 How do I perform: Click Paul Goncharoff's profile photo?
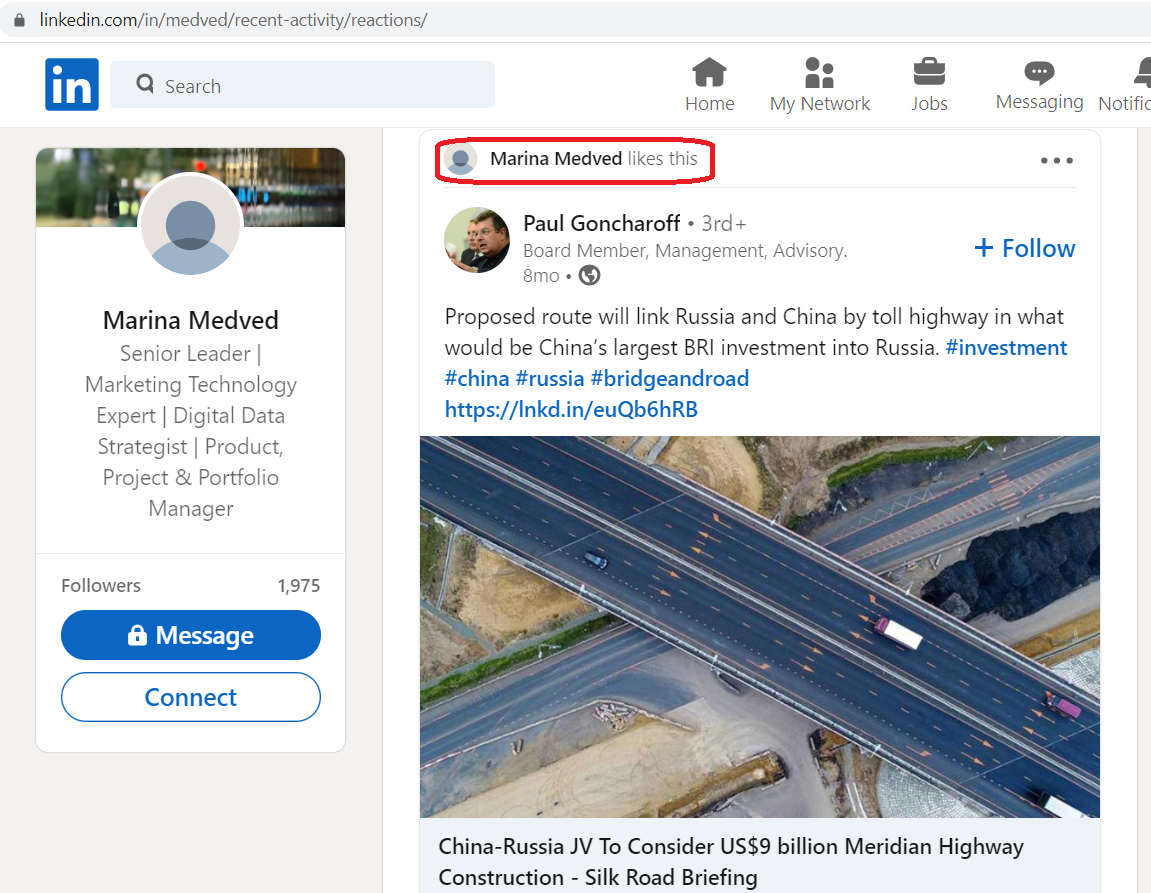(477, 240)
